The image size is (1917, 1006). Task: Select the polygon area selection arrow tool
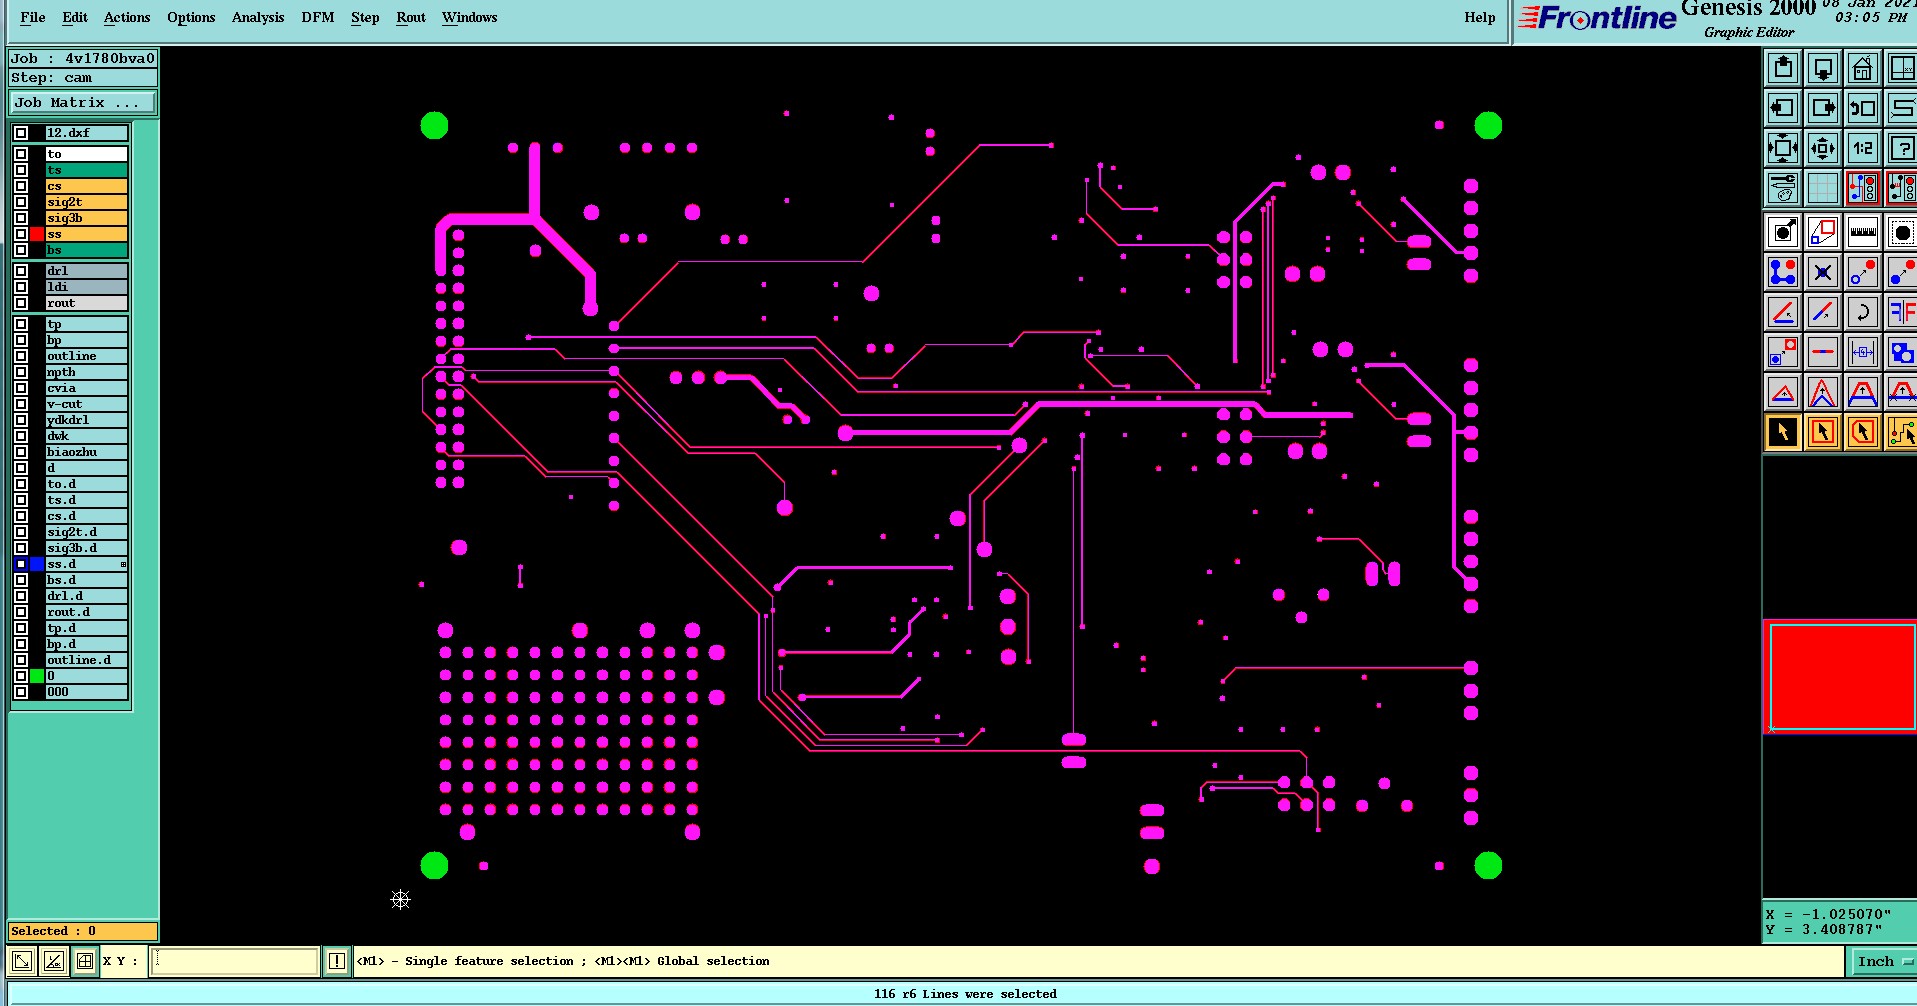click(x=1863, y=432)
